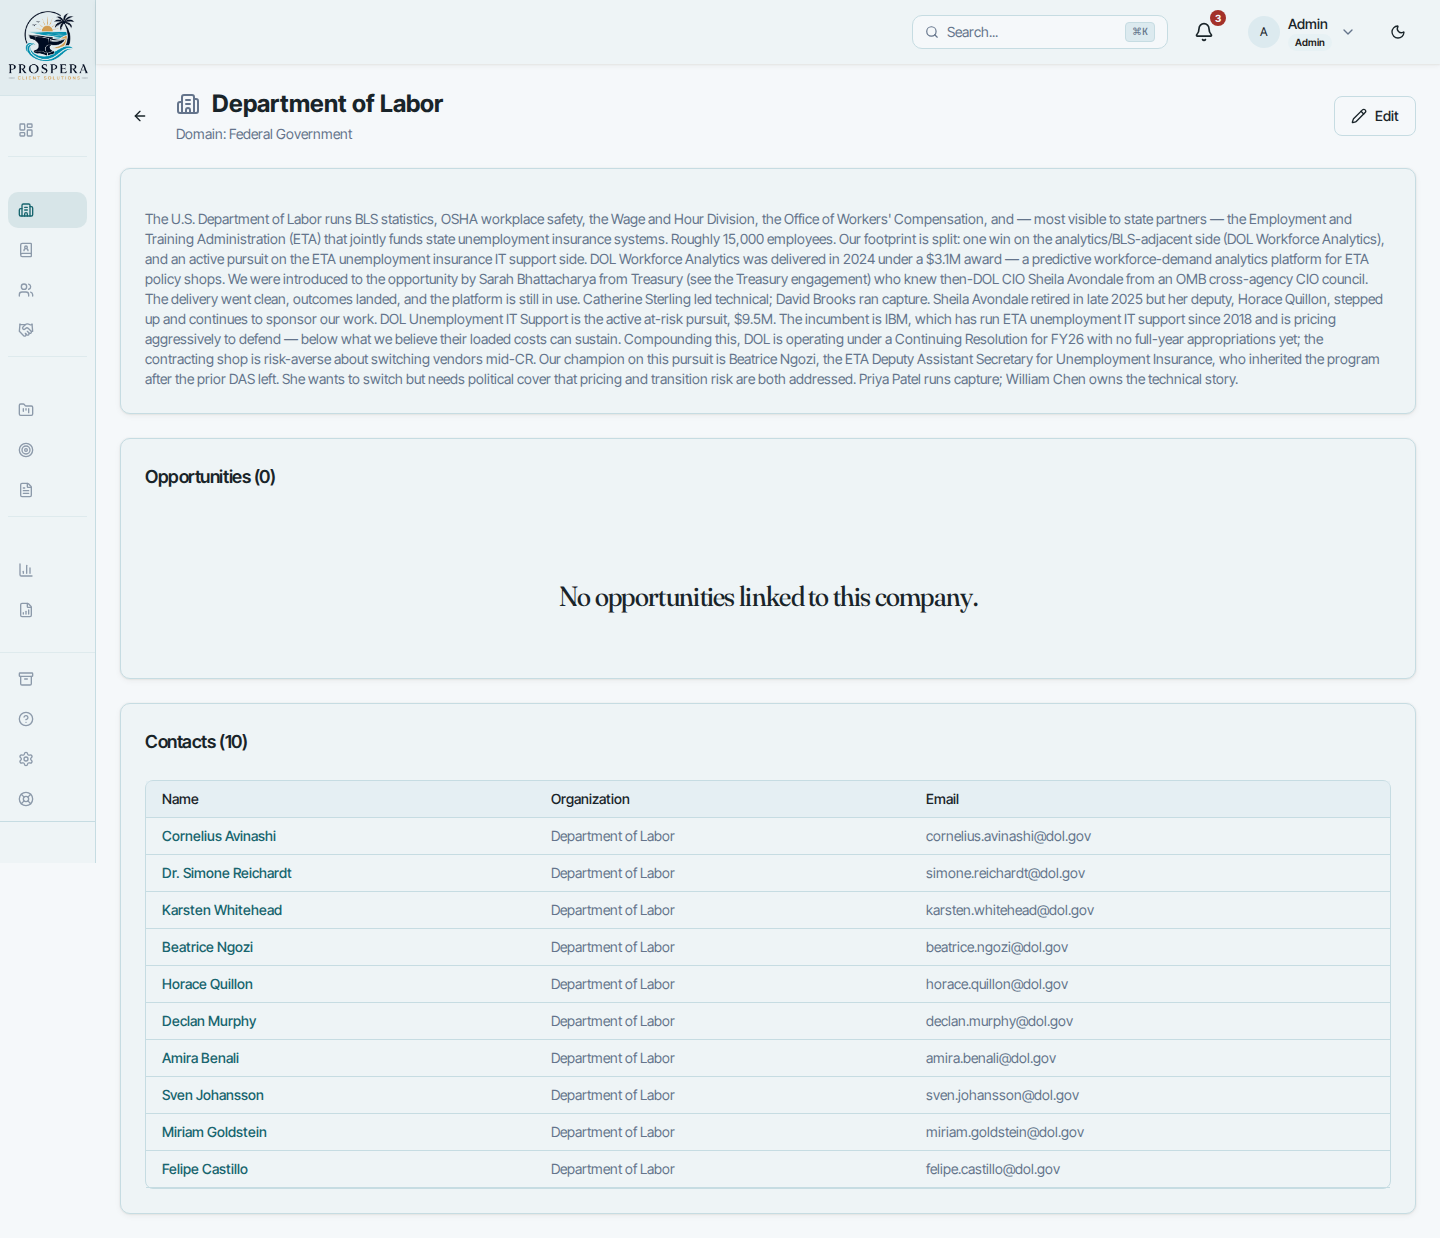The height and width of the screenshot is (1238, 1440).
Task: Open the target goals icon in sidebar
Action: [x=26, y=450]
